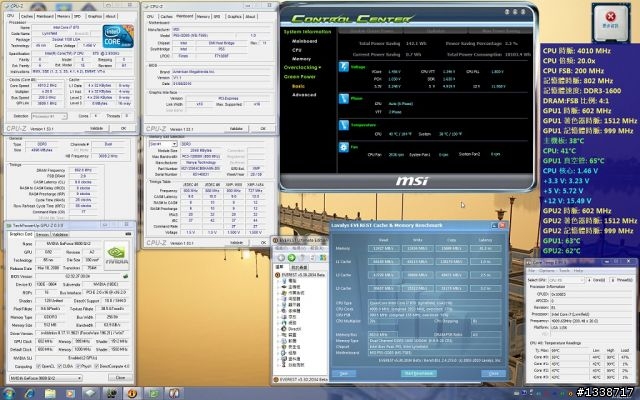
Task: Open the Select CPU dropdown in Core Temp
Action: tap(567, 280)
